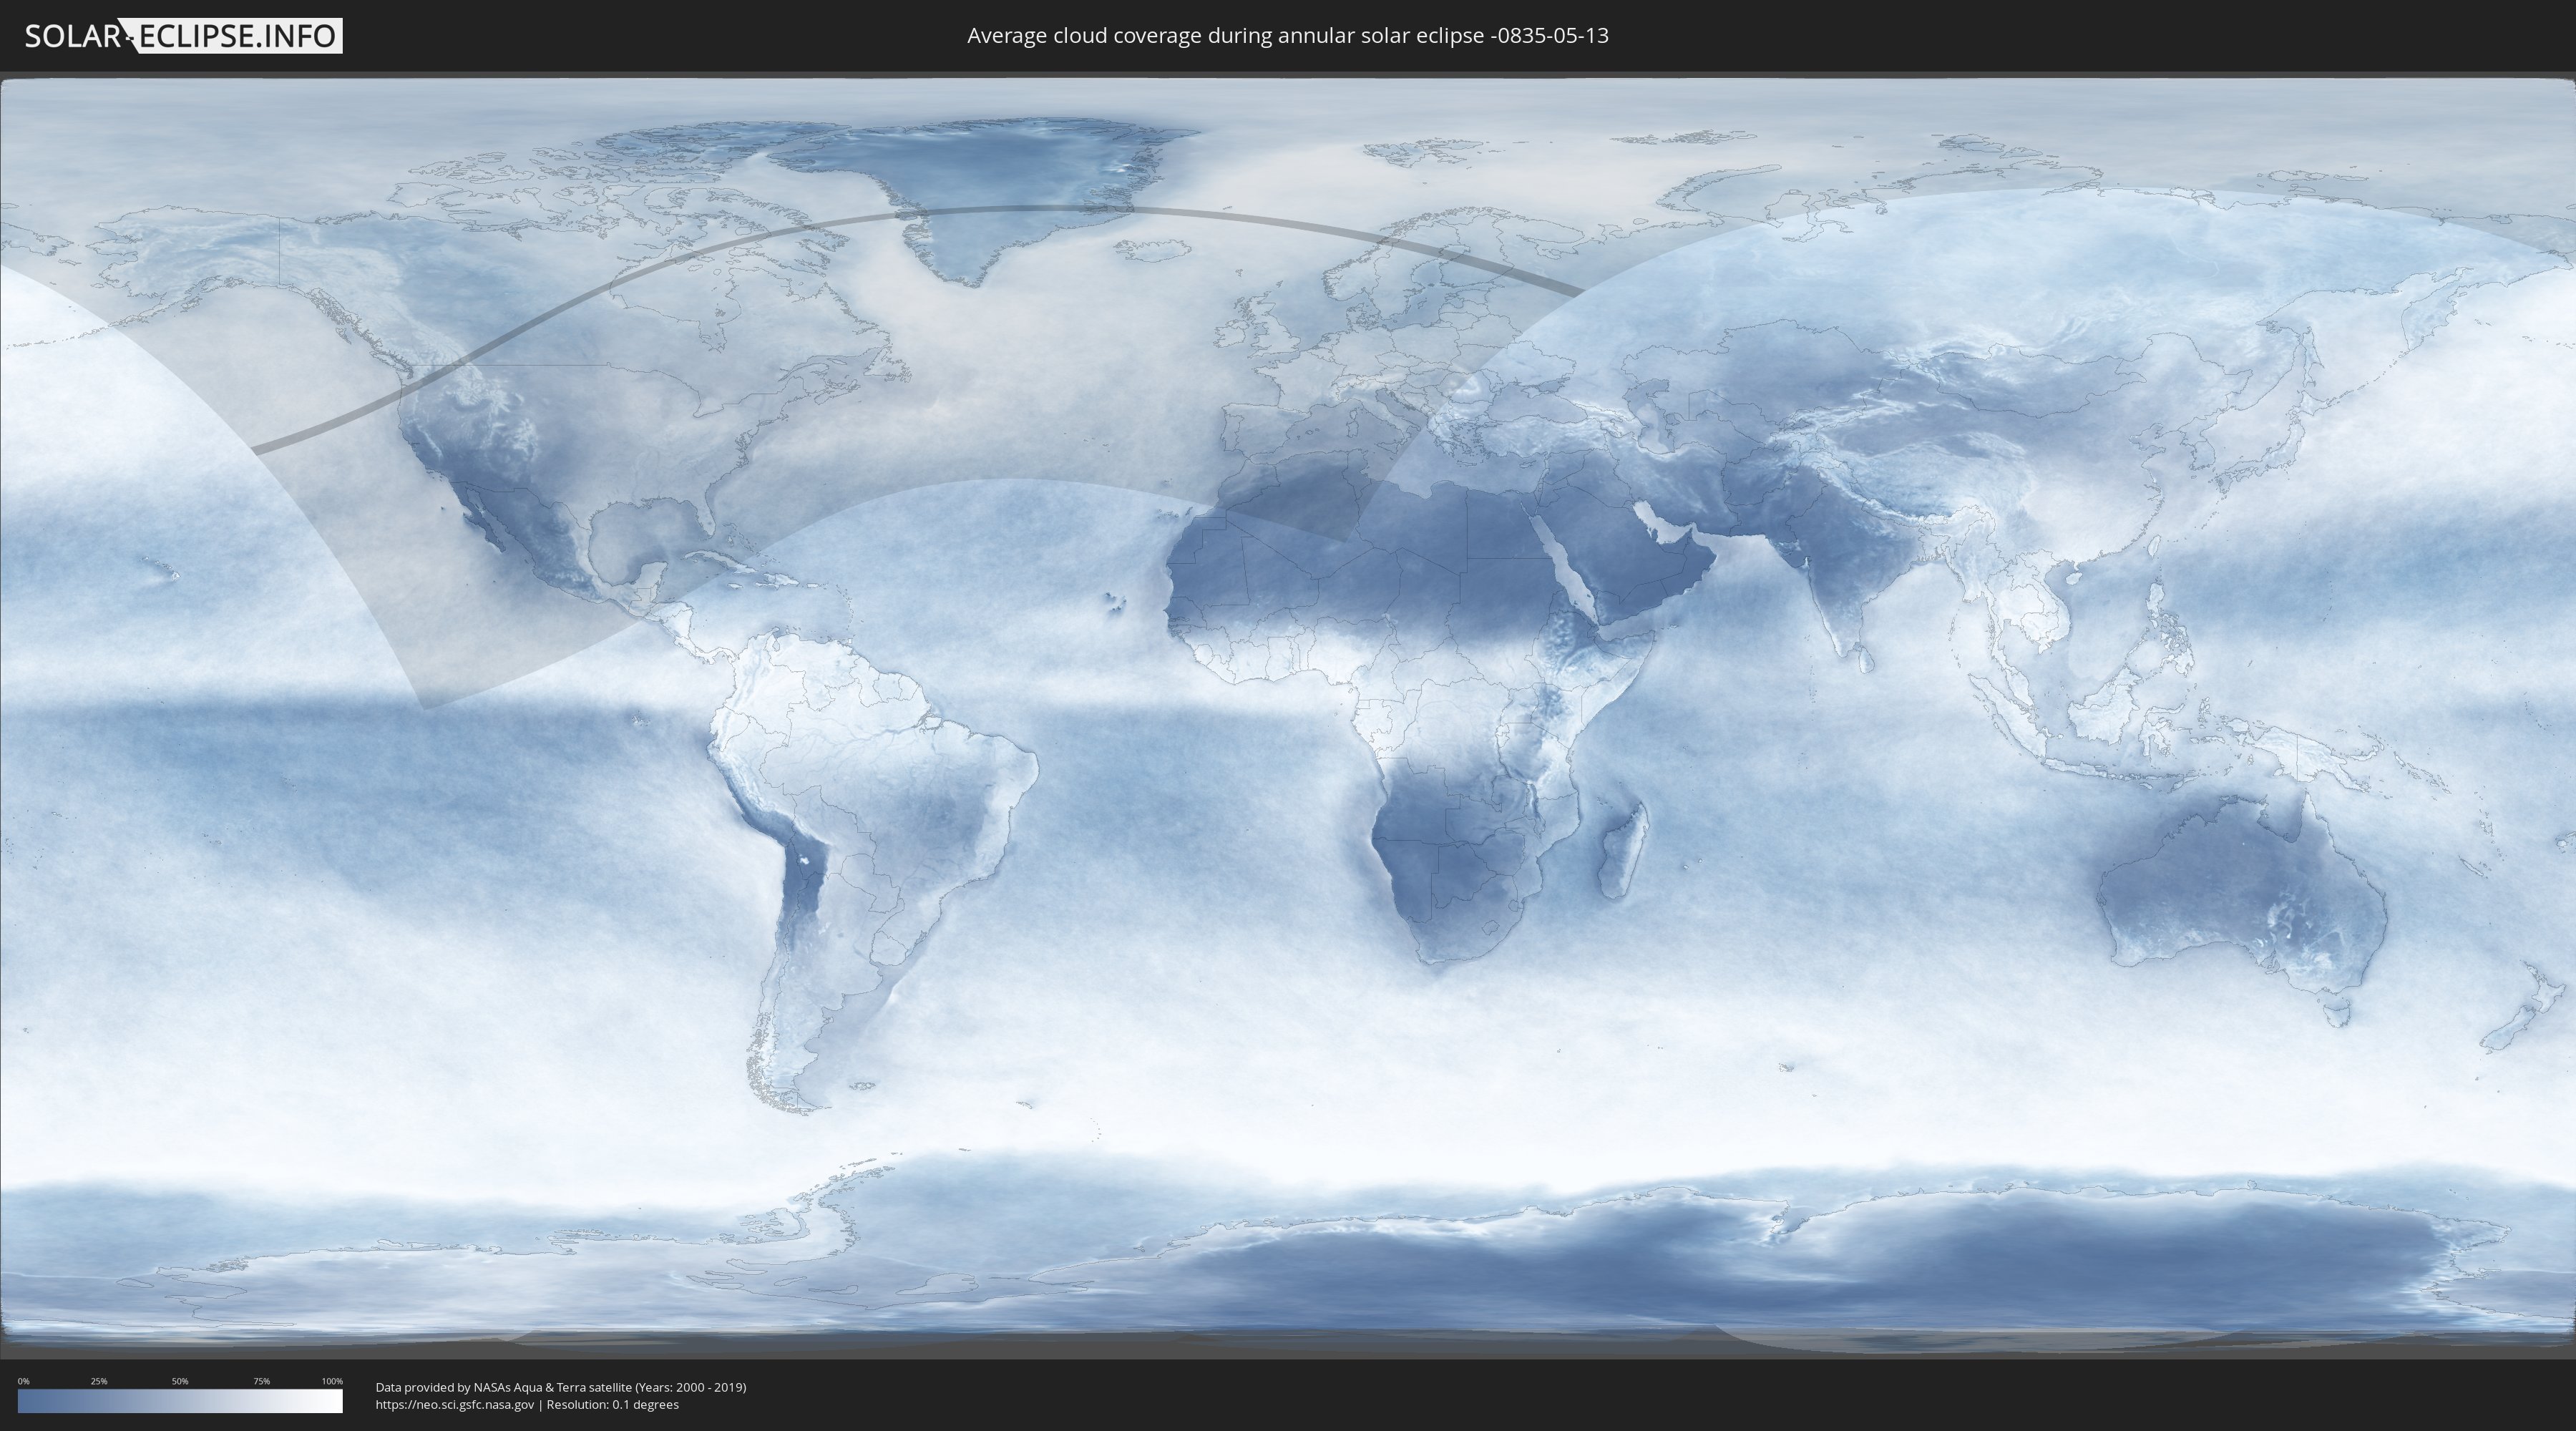
Task: Click the 100% legend label
Action: tap(332, 1381)
